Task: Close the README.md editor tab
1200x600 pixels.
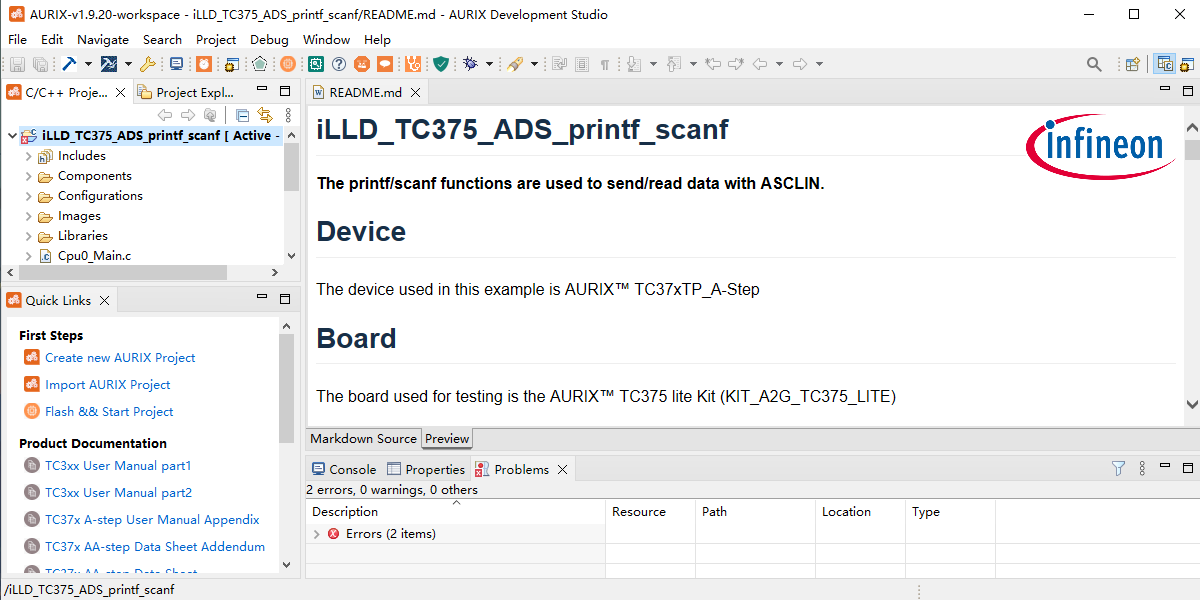Action: (x=415, y=92)
